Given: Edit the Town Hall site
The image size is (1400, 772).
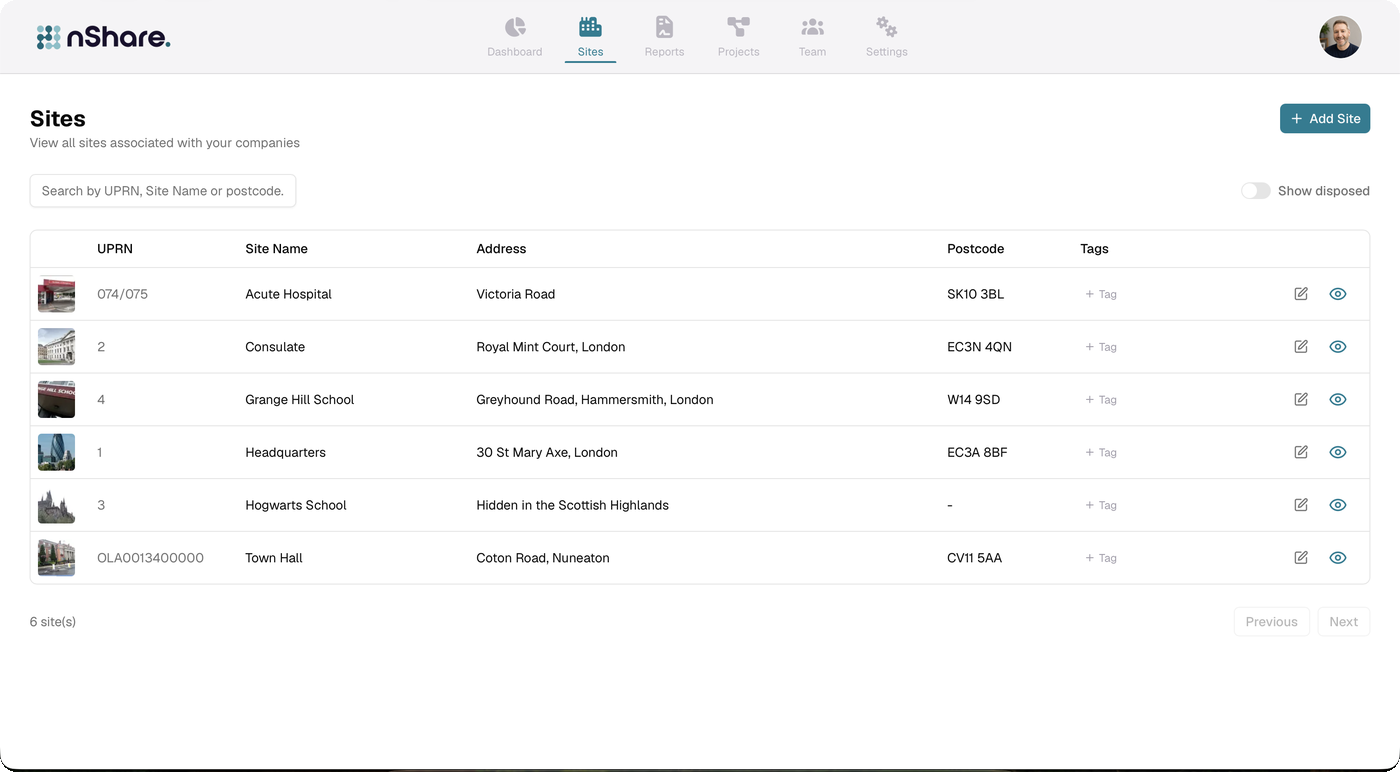Looking at the screenshot, I should [1301, 558].
